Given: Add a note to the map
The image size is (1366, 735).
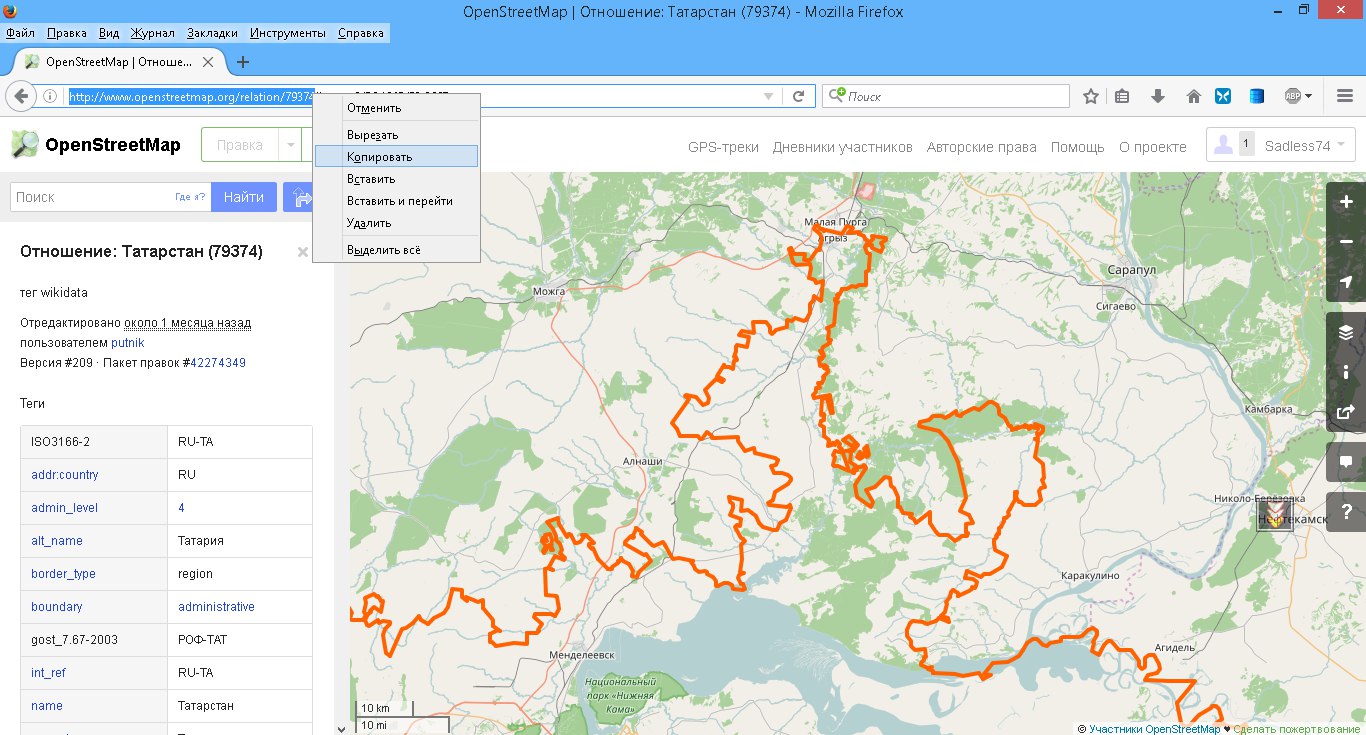Looking at the screenshot, I should [1346, 462].
